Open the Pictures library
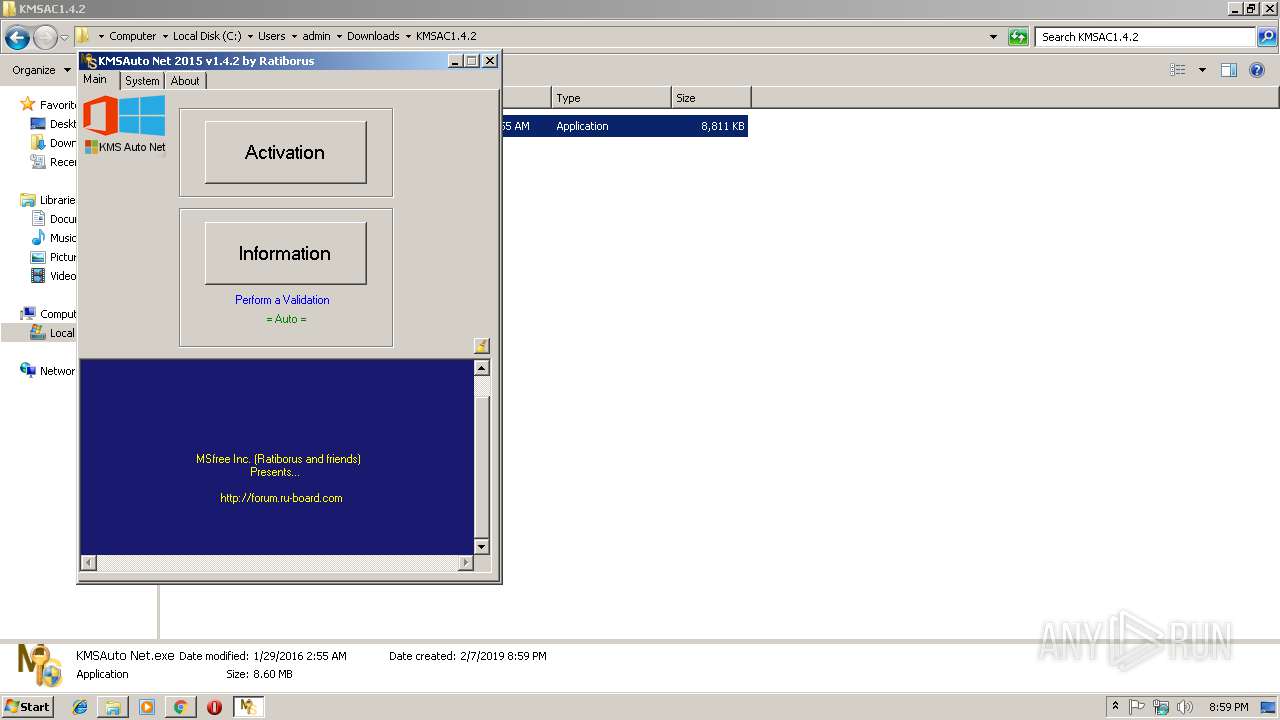Viewport: 1280px width, 720px height. click(54, 257)
